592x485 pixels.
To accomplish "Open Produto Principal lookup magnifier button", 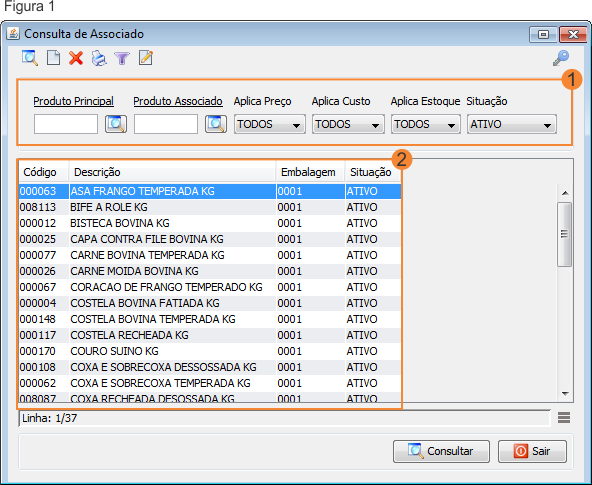I will coord(116,124).
